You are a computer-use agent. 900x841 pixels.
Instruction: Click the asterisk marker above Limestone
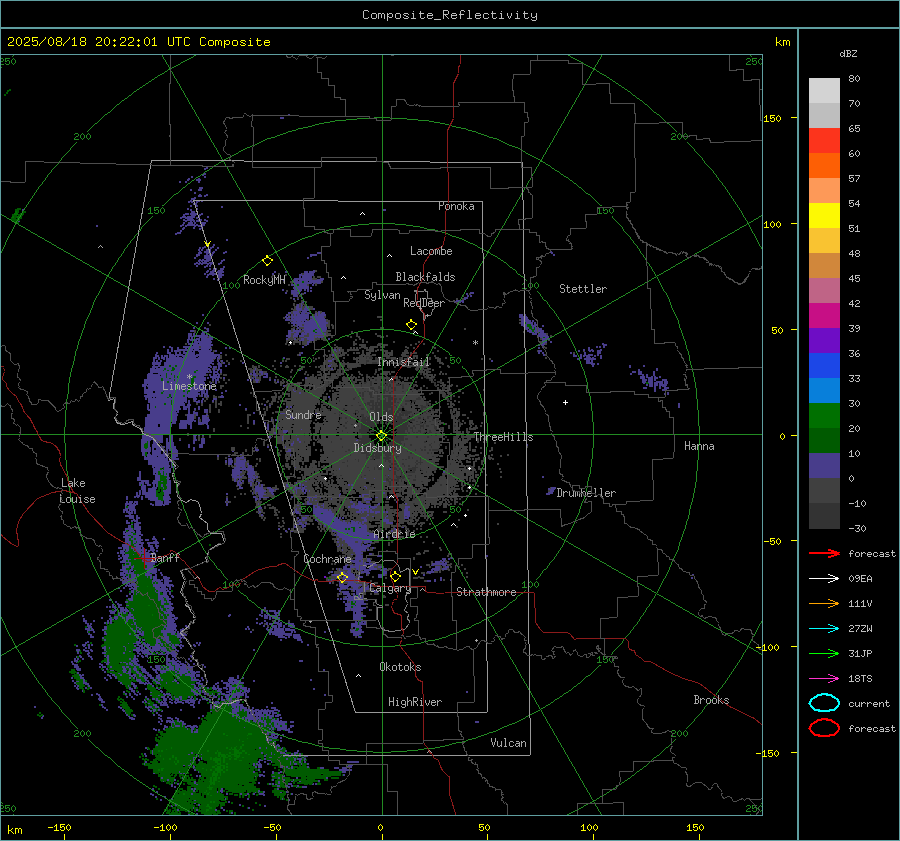(189, 377)
